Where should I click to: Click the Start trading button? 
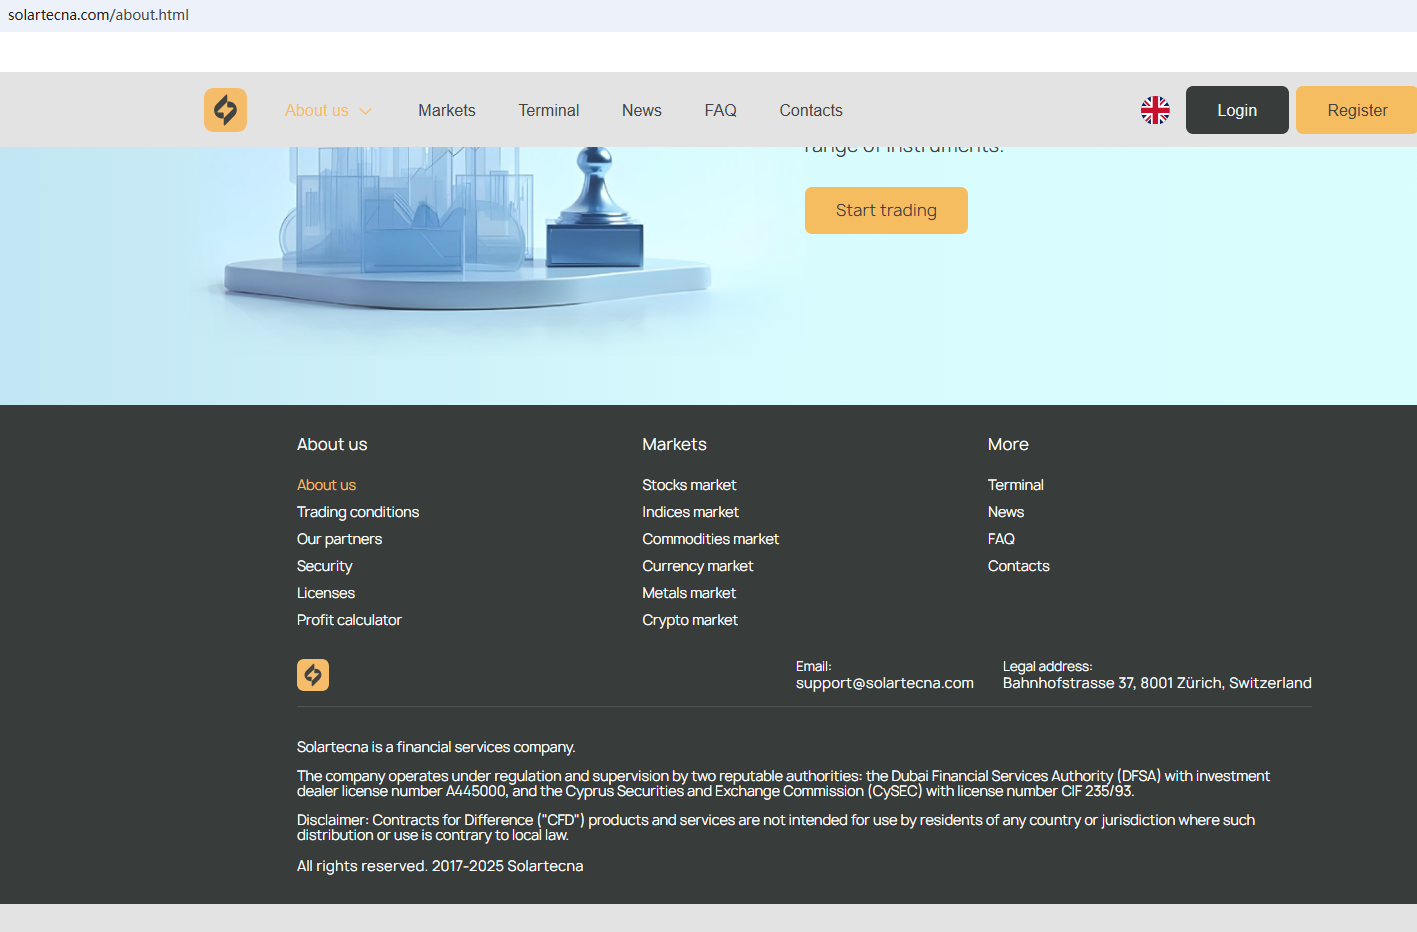(885, 210)
